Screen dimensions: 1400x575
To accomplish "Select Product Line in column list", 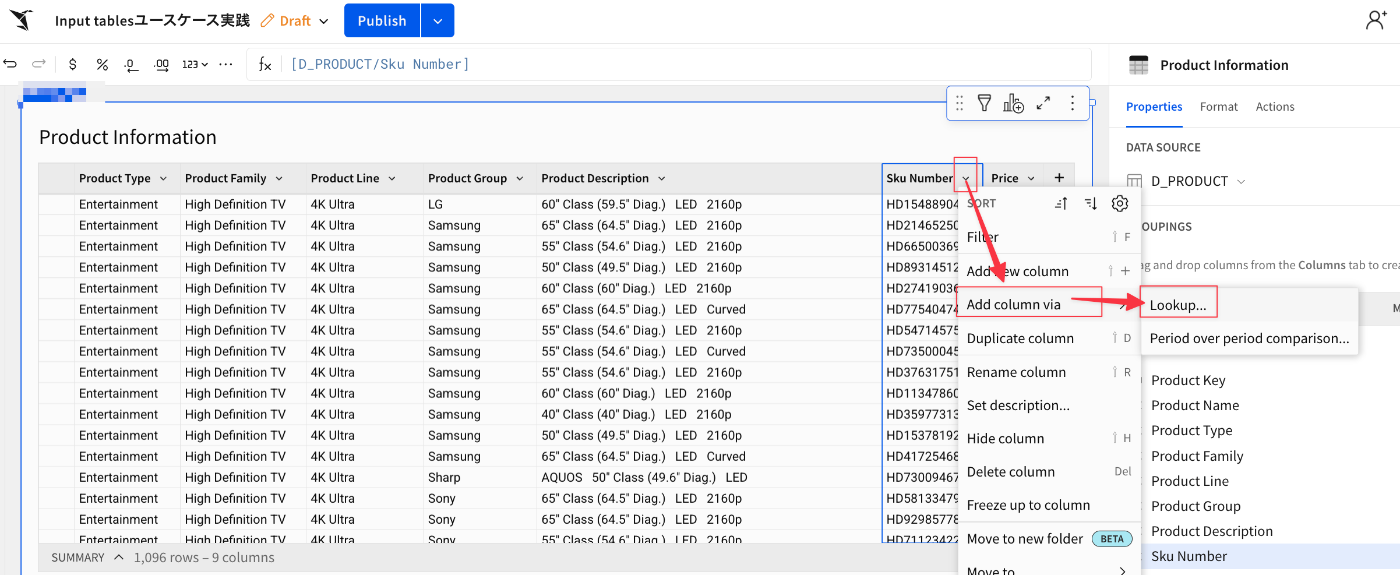I will click(1190, 481).
